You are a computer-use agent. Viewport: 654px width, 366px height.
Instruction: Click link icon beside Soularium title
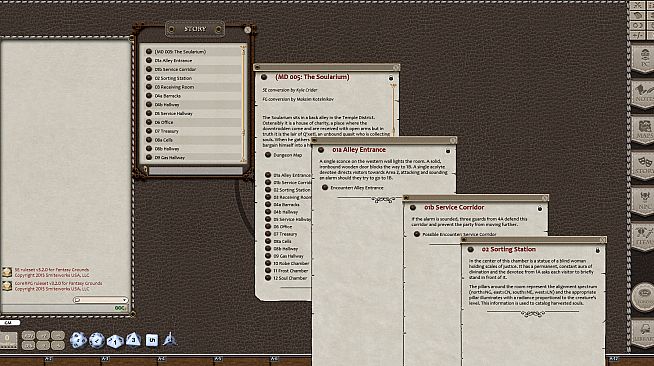pos(264,77)
